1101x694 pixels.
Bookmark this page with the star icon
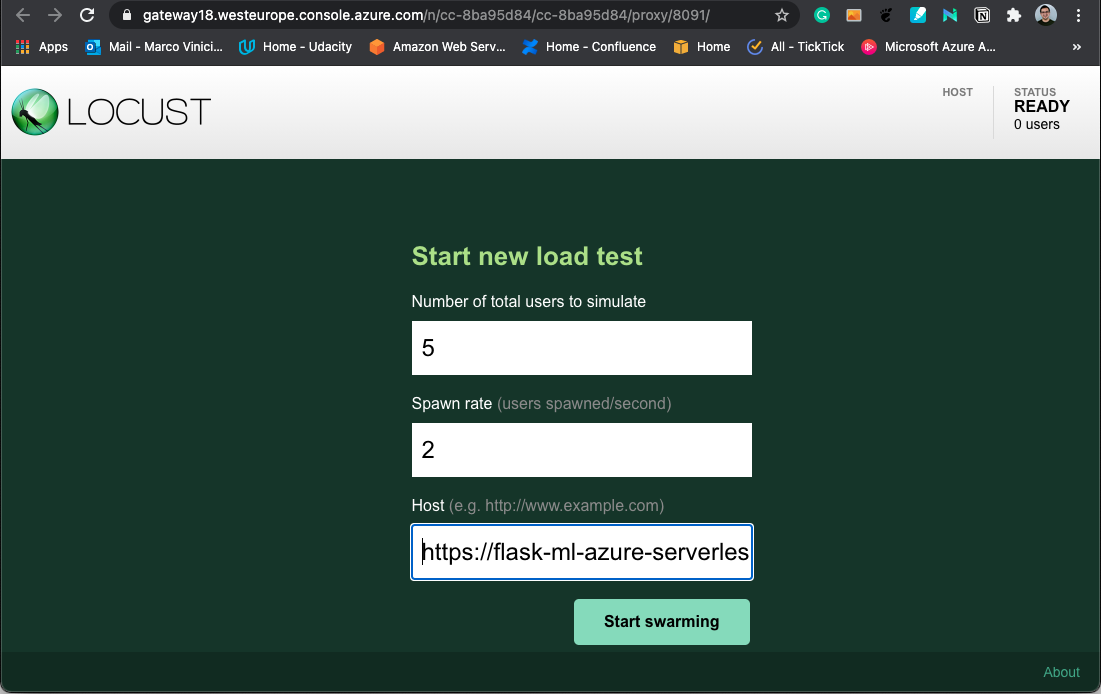pos(782,15)
